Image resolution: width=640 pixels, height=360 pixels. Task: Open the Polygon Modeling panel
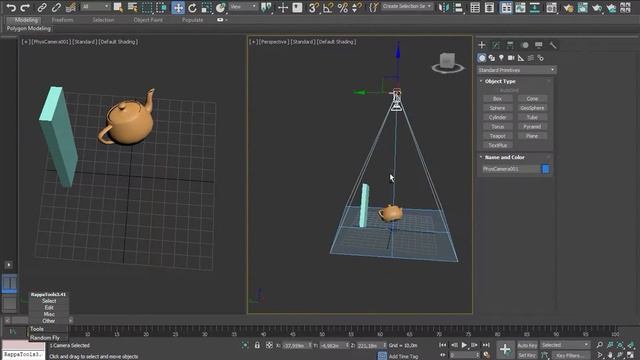(29, 29)
